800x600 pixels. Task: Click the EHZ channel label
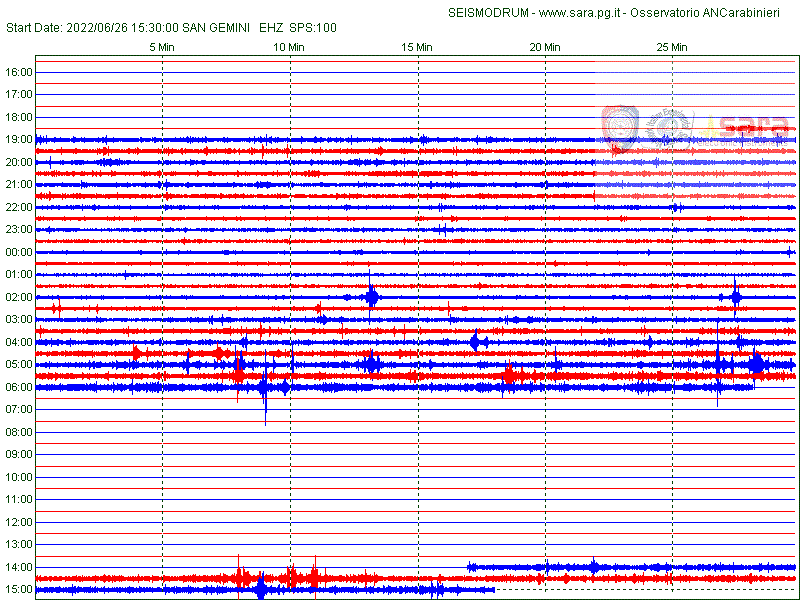pyautogui.click(x=271, y=28)
